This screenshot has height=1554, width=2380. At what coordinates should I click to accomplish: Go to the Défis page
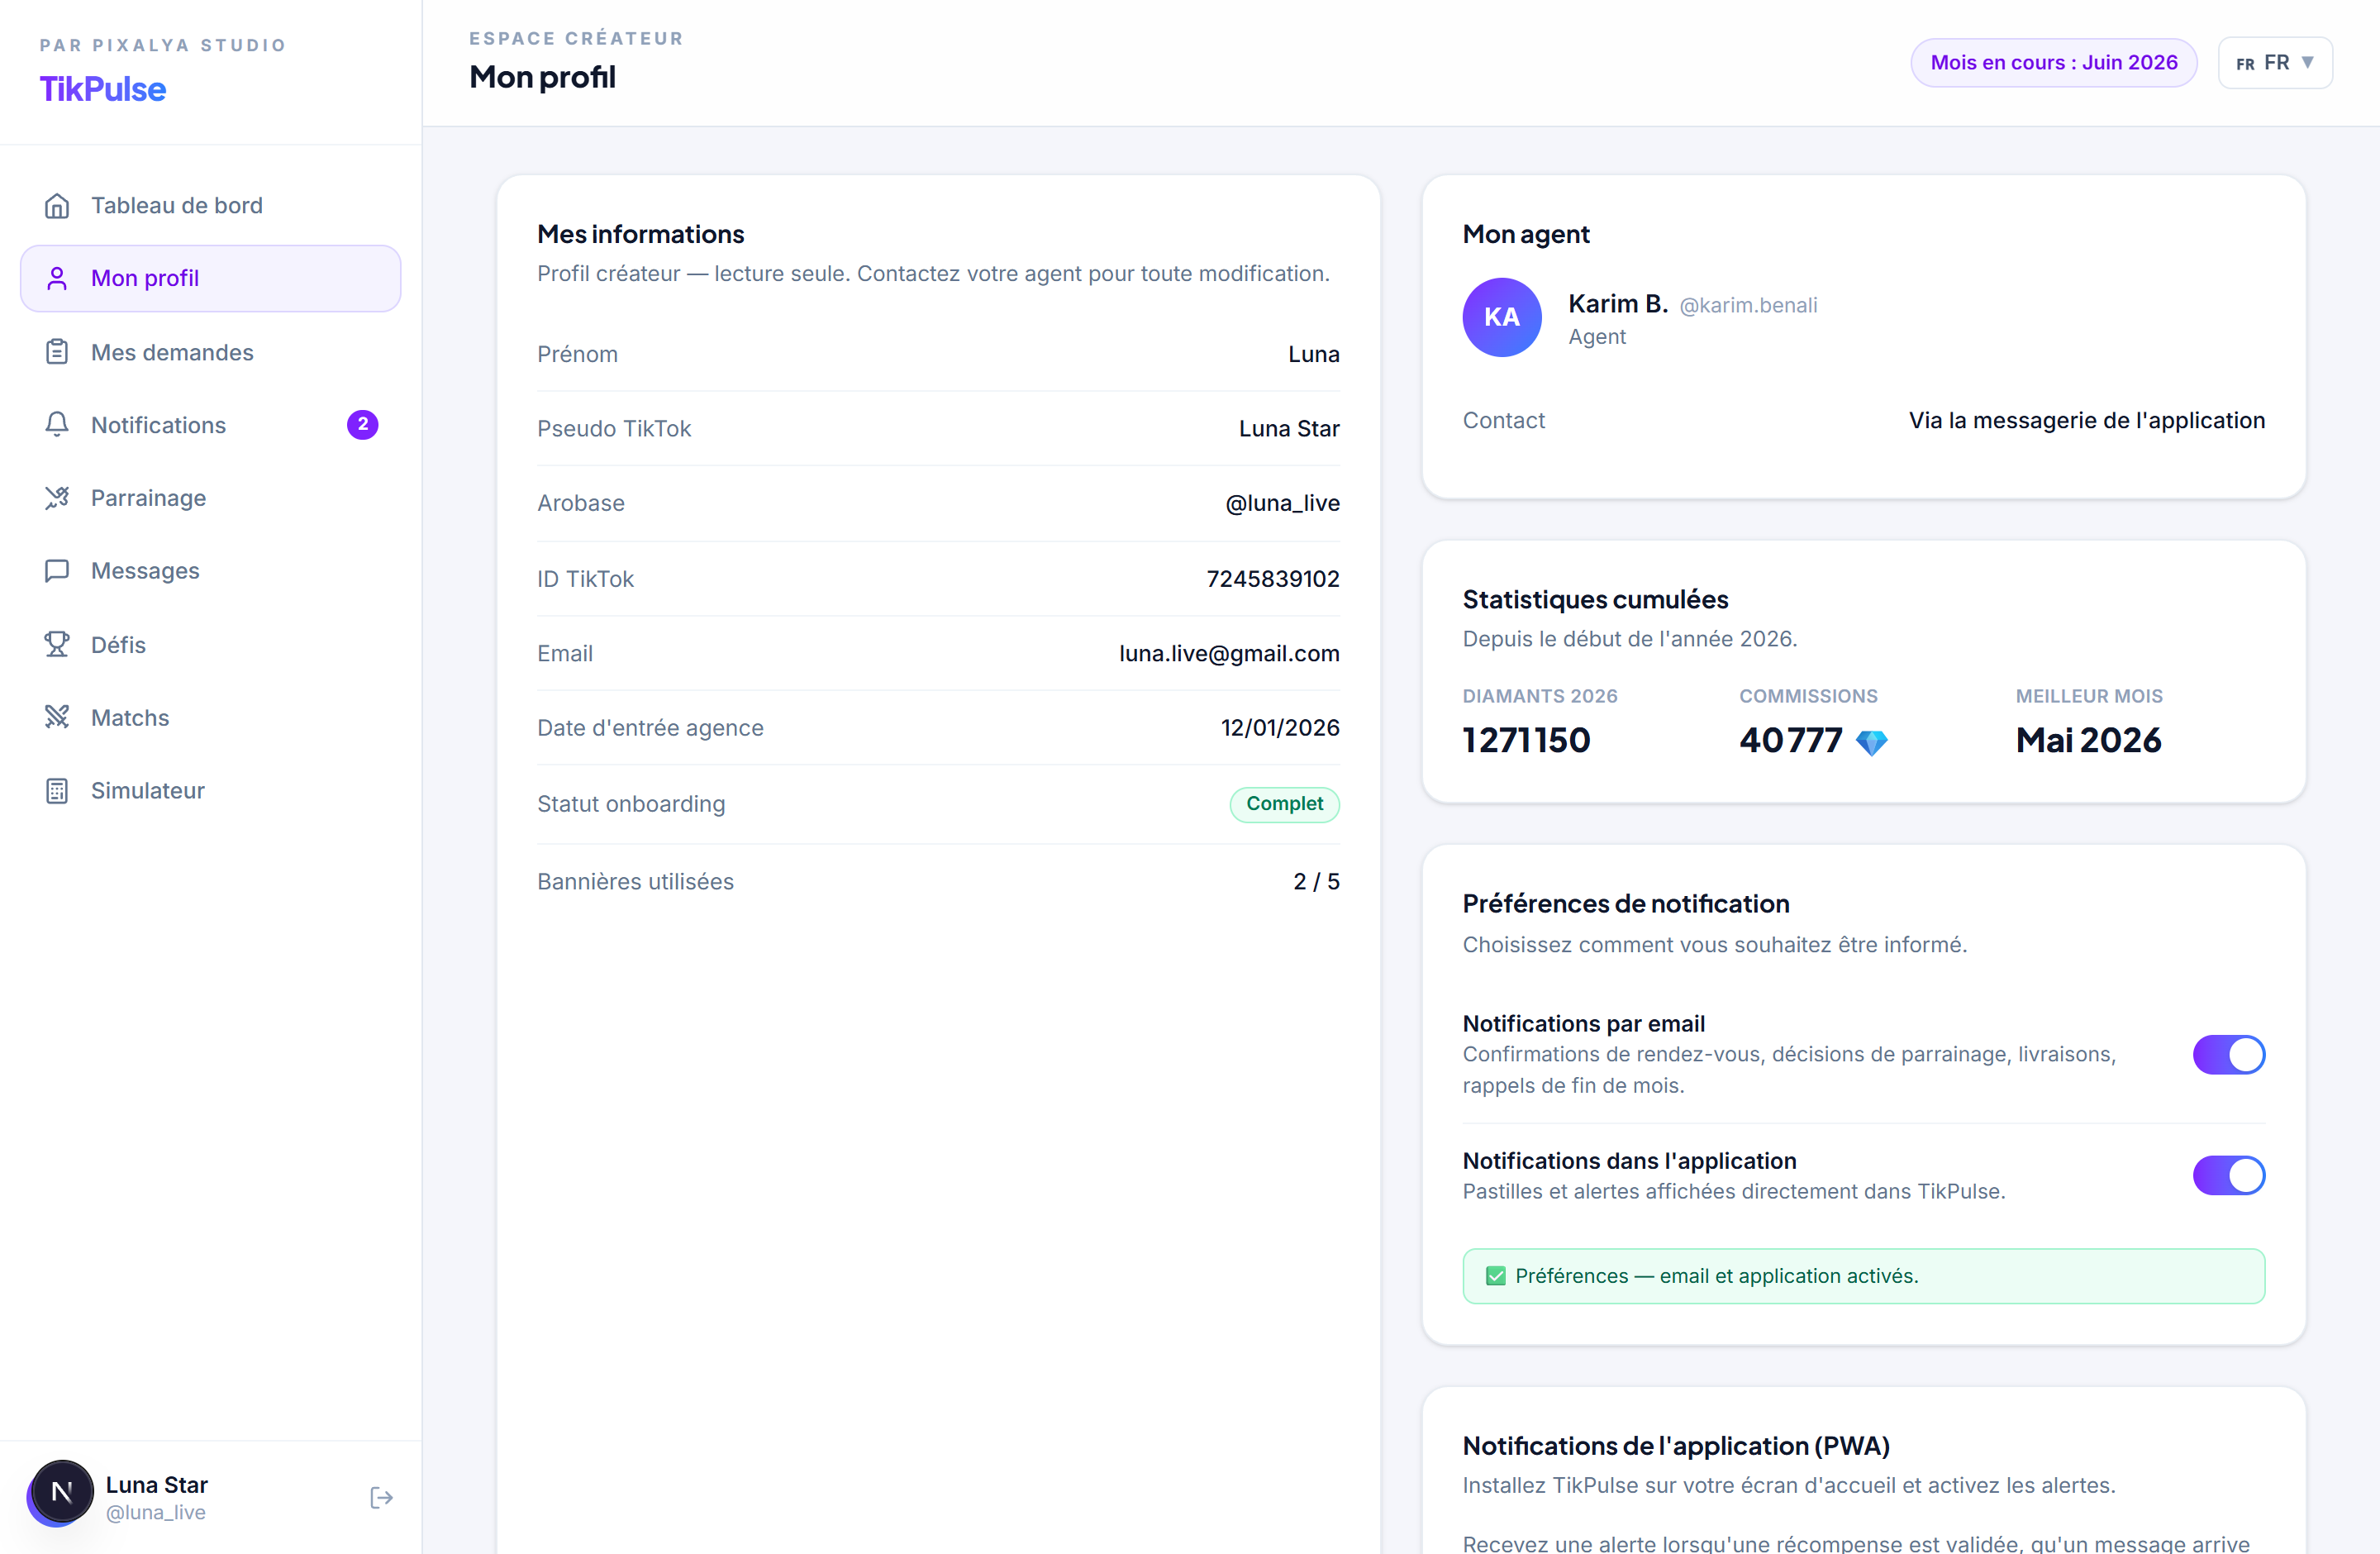(210, 644)
